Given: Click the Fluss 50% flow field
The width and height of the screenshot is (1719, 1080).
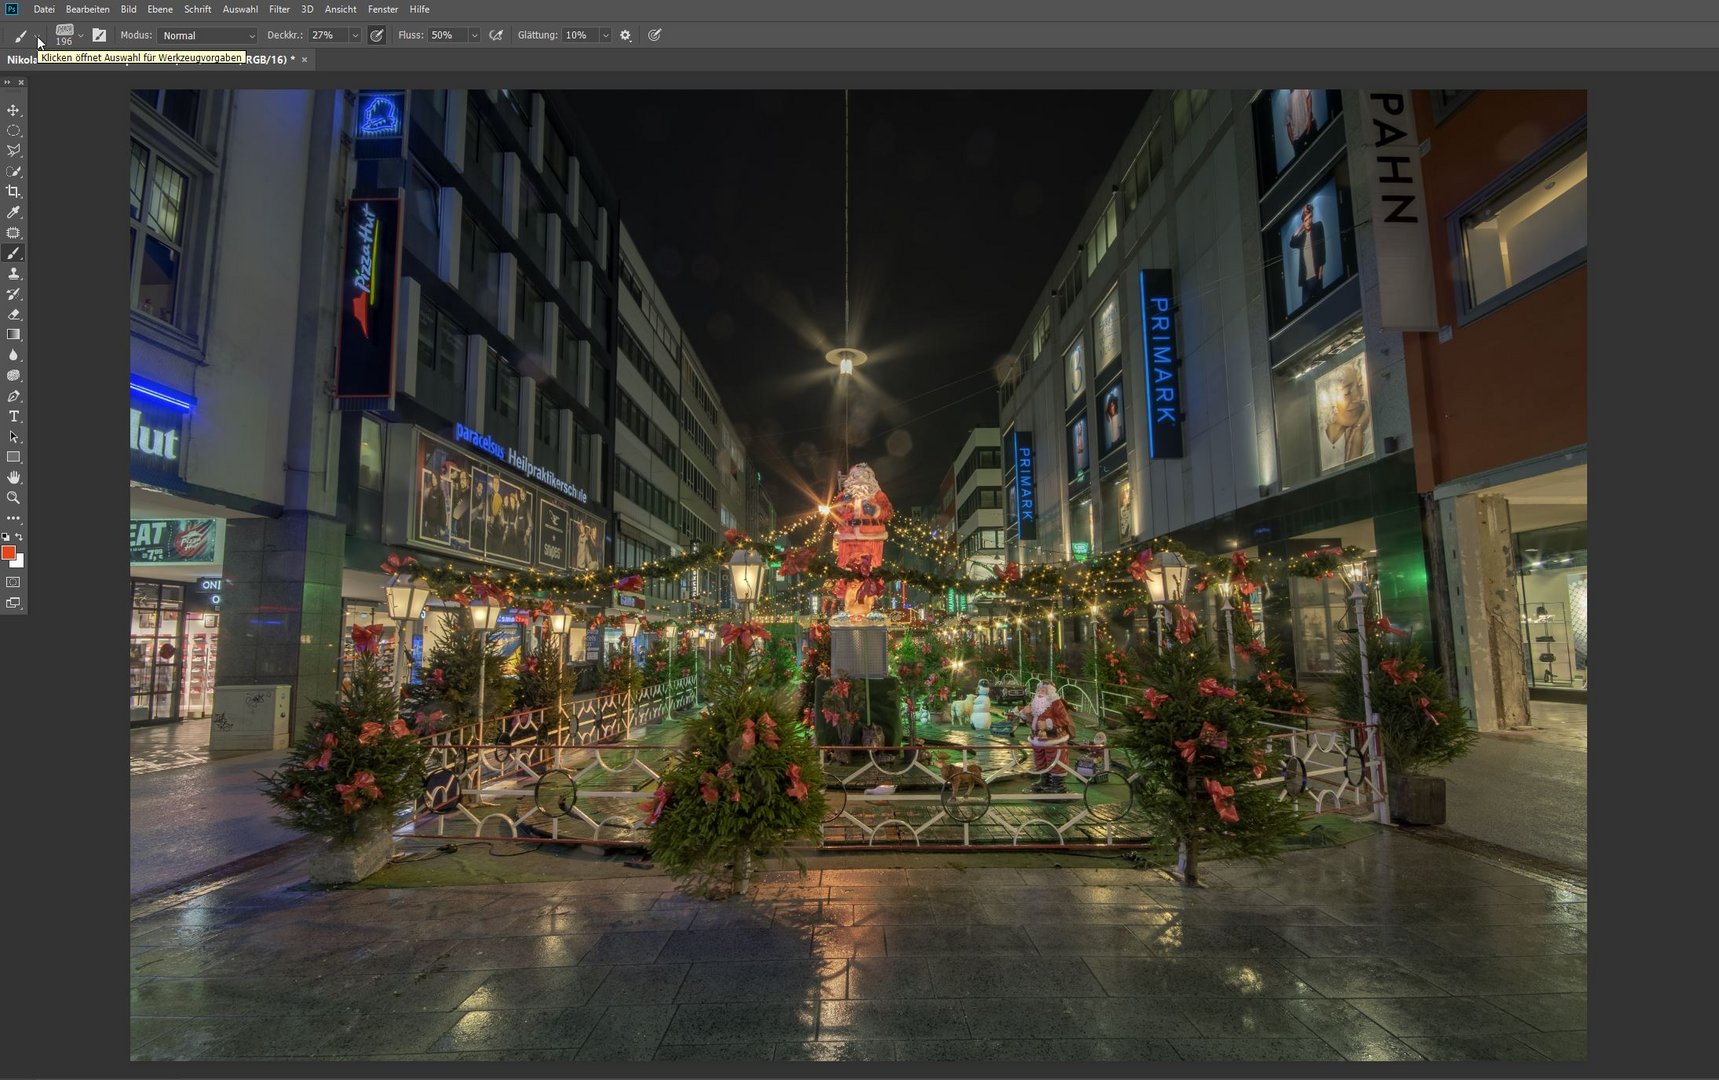Looking at the screenshot, I should [448, 35].
